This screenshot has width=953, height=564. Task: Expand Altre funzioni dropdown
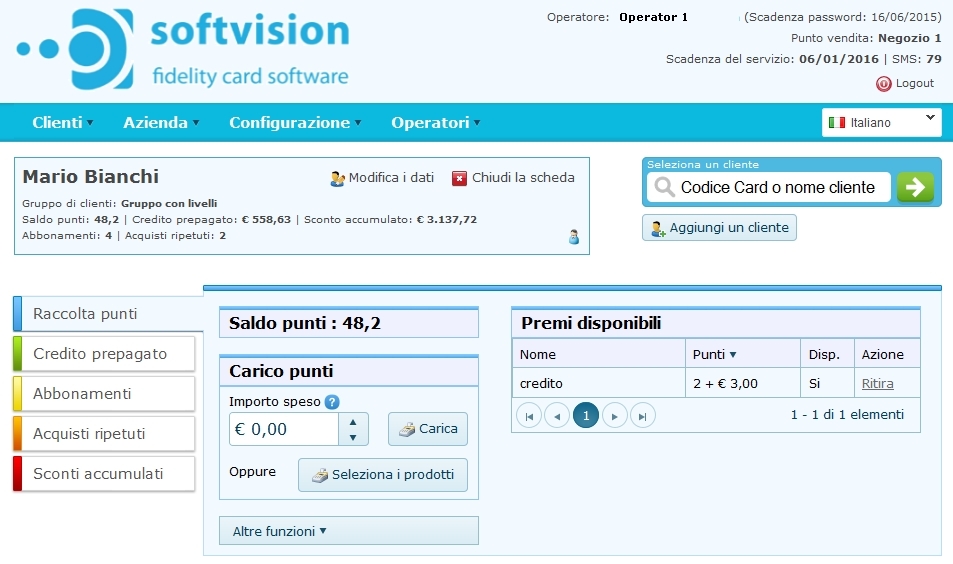349,531
